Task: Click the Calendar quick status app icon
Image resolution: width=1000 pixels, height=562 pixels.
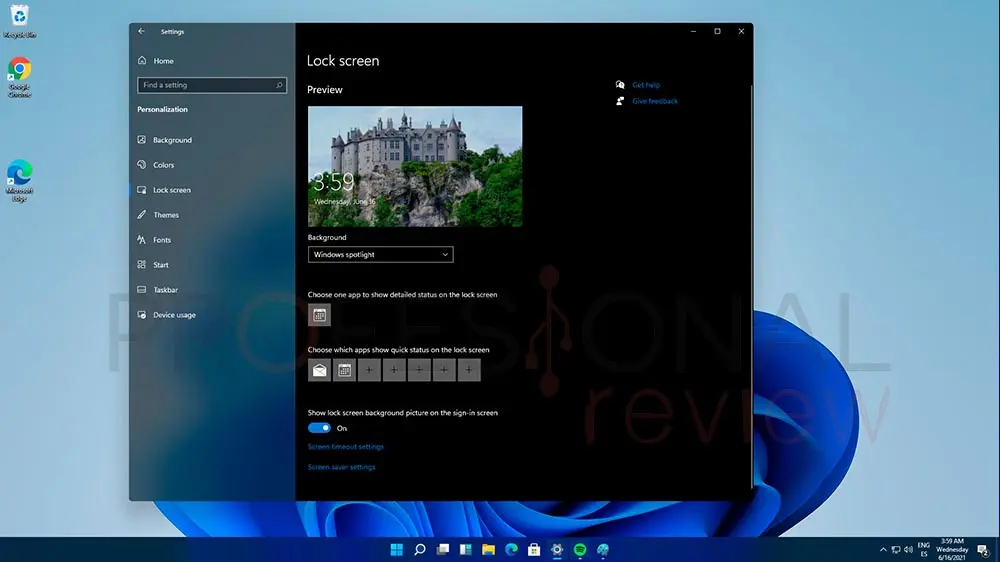Action: (x=344, y=370)
